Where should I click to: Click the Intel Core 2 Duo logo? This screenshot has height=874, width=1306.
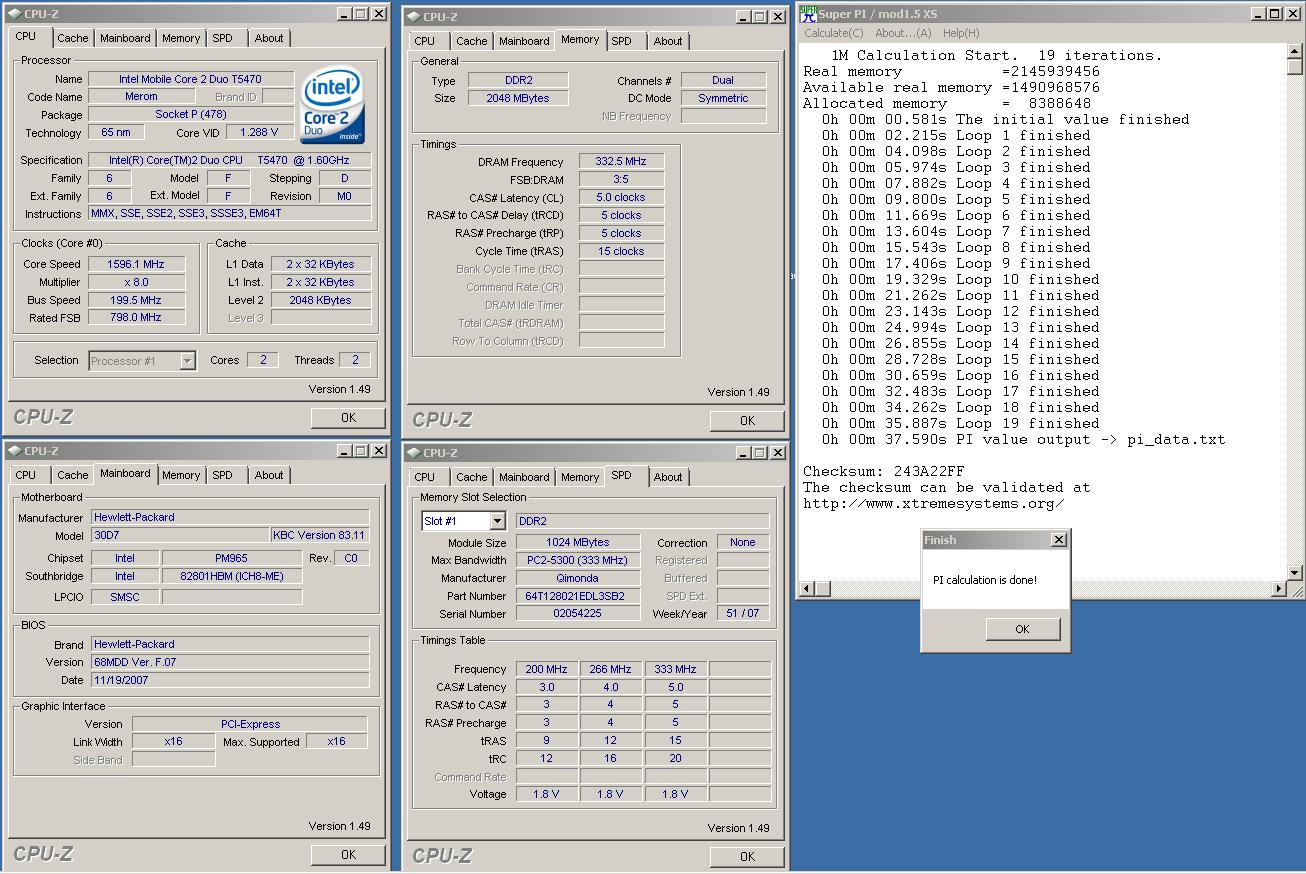pos(333,105)
